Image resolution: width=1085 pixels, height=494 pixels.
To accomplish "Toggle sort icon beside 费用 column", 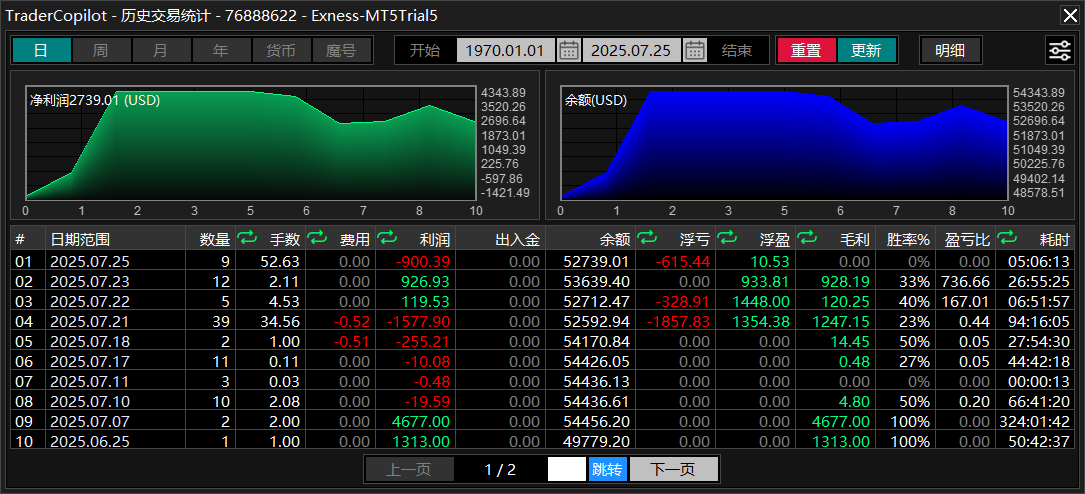I will [317, 239].
